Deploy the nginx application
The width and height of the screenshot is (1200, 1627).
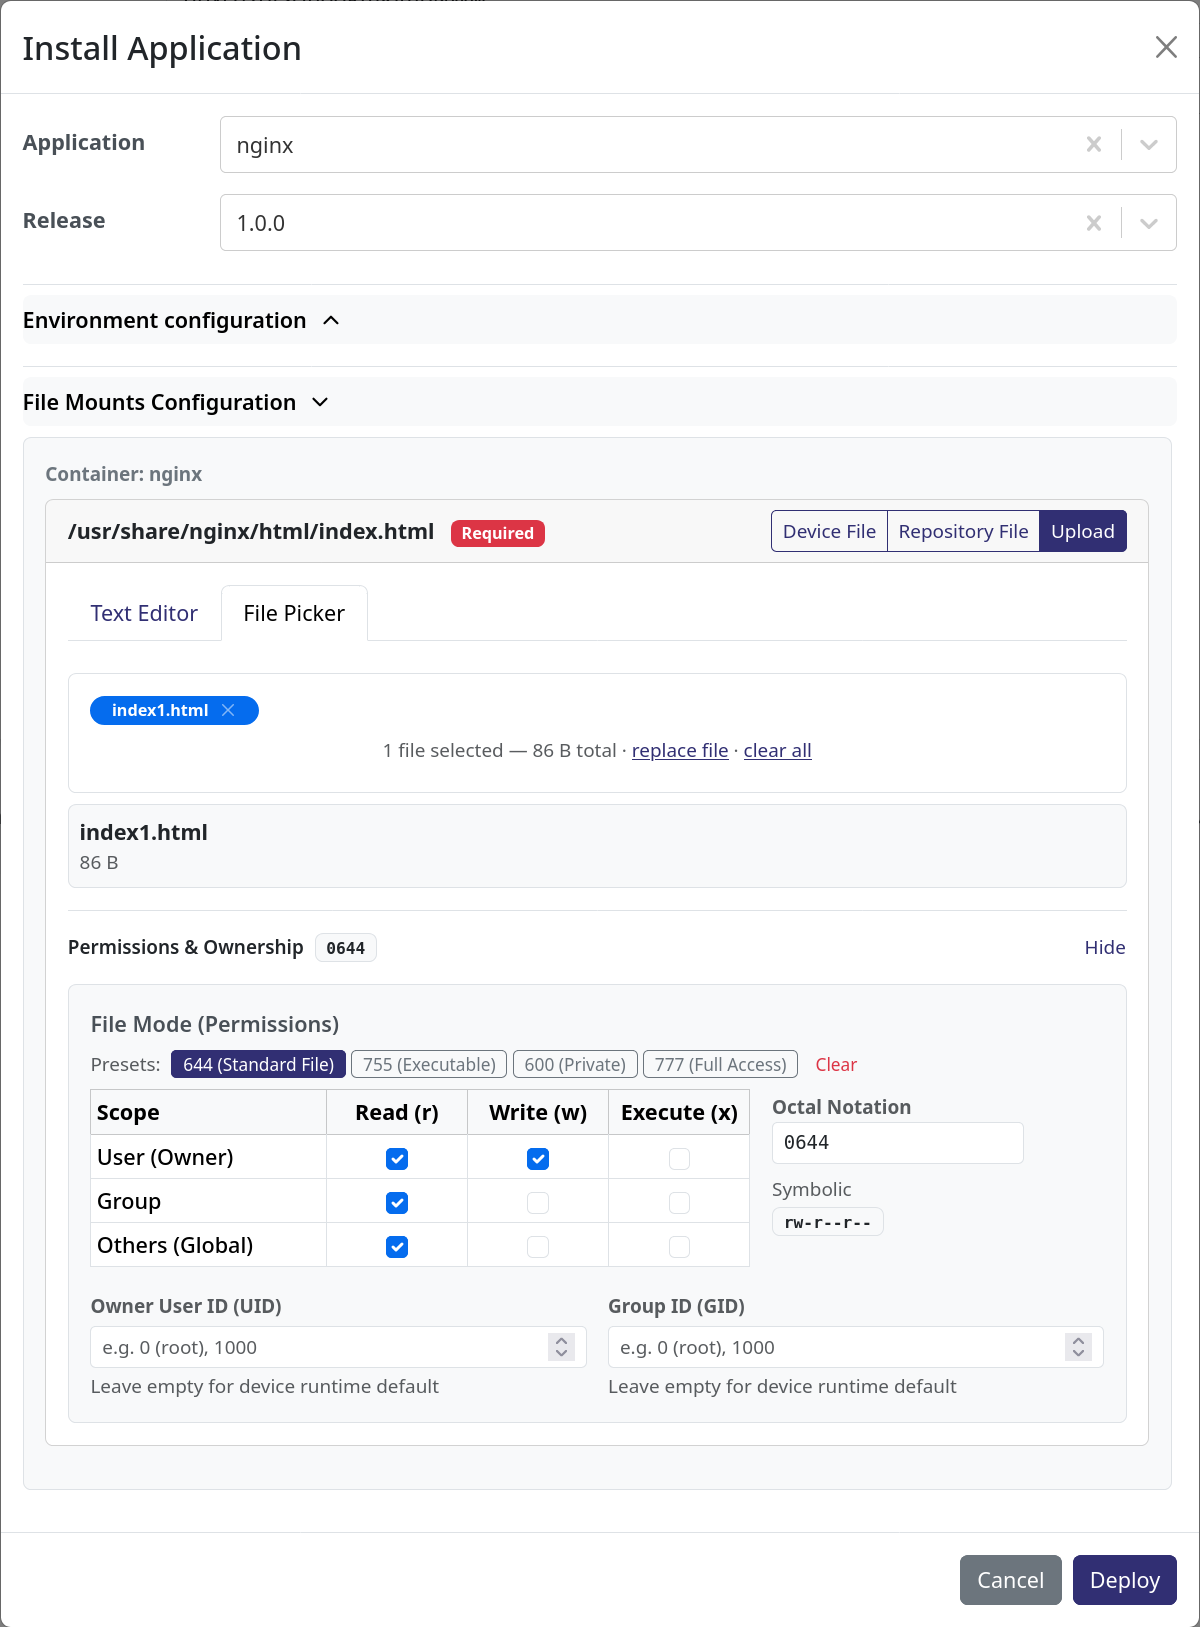coord(1125,1580)
